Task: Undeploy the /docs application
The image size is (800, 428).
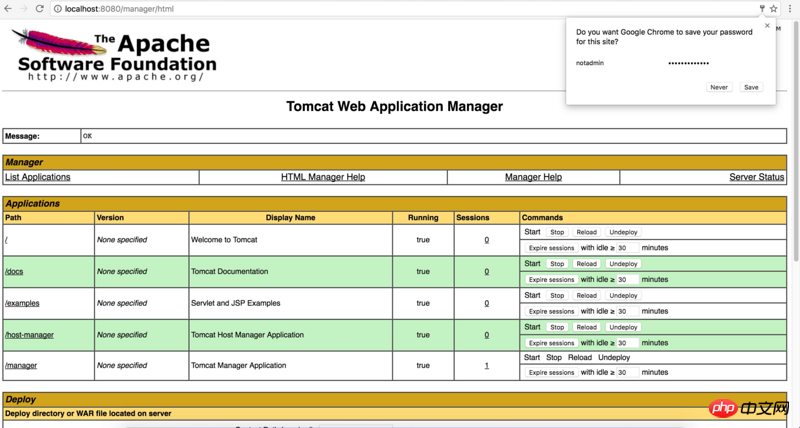Action: [623, 264]
